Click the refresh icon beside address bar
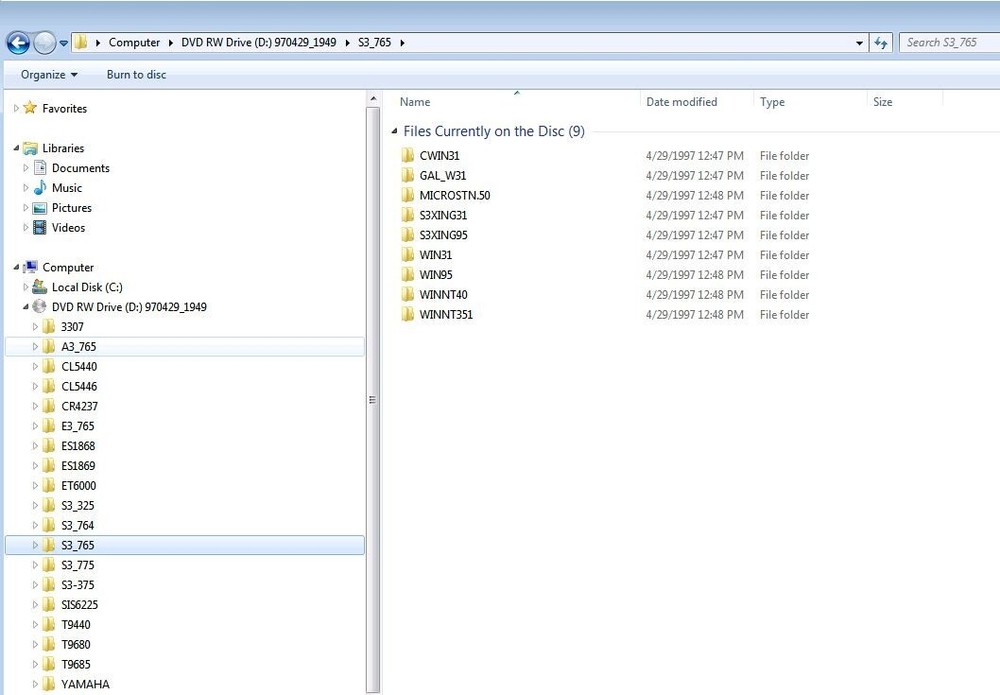The height and width of the screenshot is (695, 1000). (881, 43)
